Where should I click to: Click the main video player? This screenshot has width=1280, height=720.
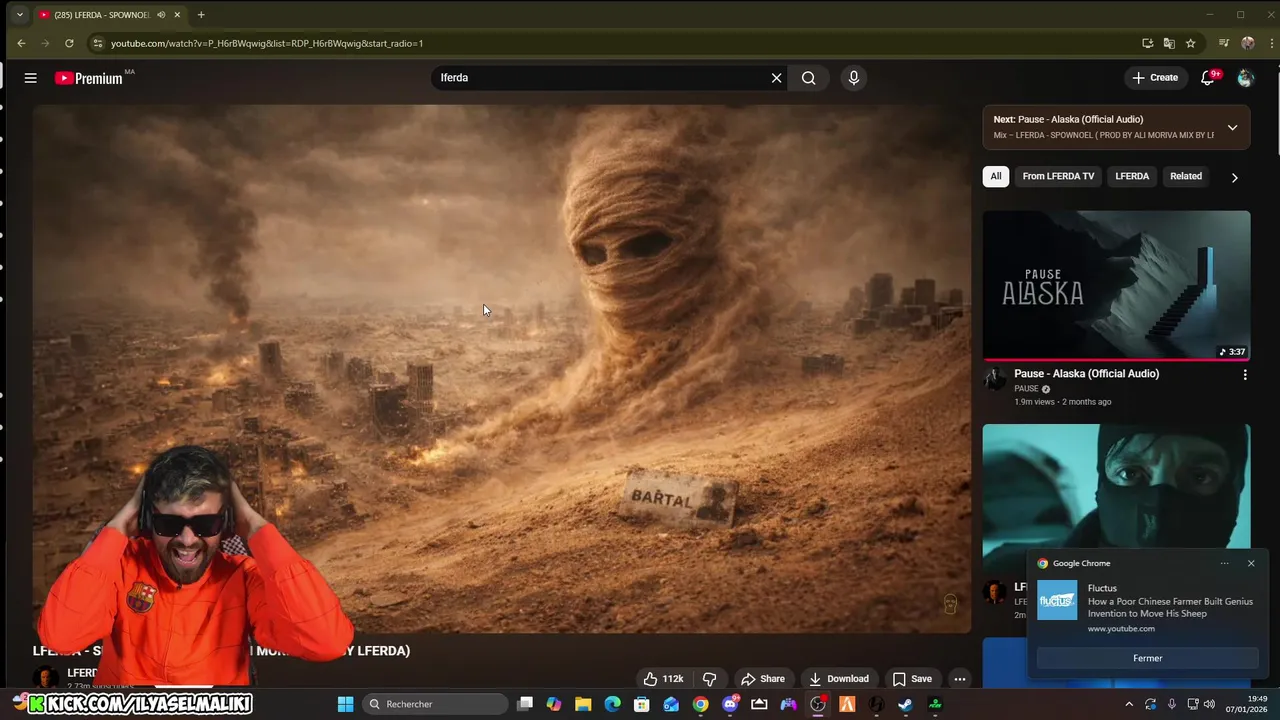pos(501,369)
